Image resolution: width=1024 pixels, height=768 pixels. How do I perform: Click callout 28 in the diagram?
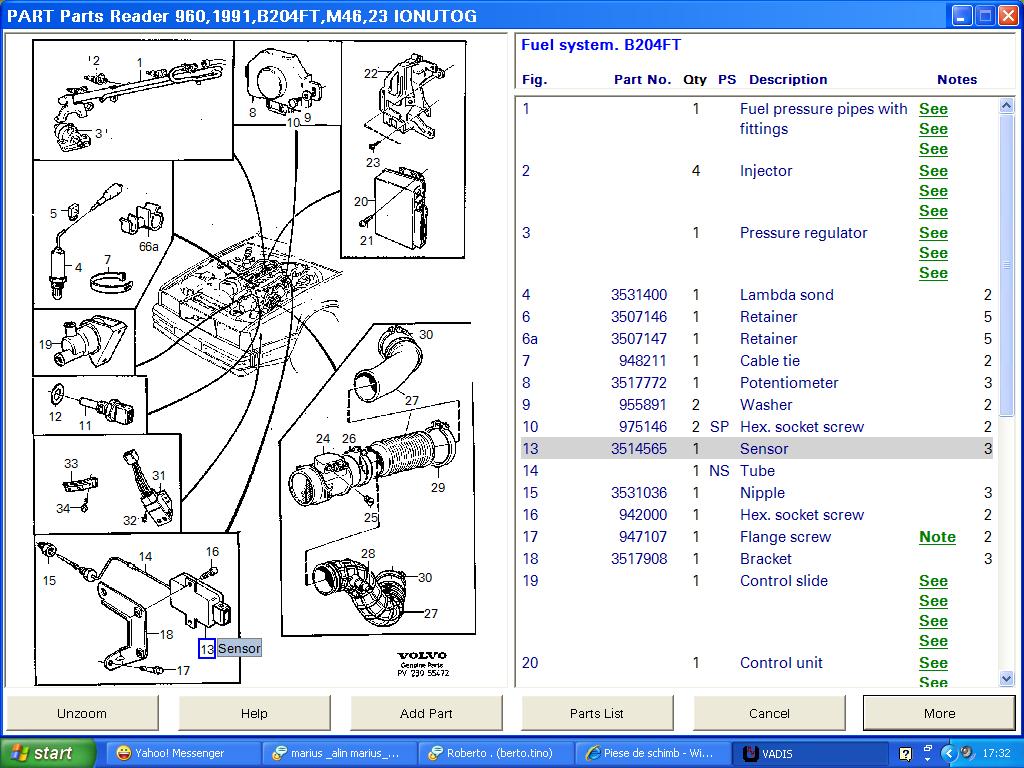click(x=368, y=553)
